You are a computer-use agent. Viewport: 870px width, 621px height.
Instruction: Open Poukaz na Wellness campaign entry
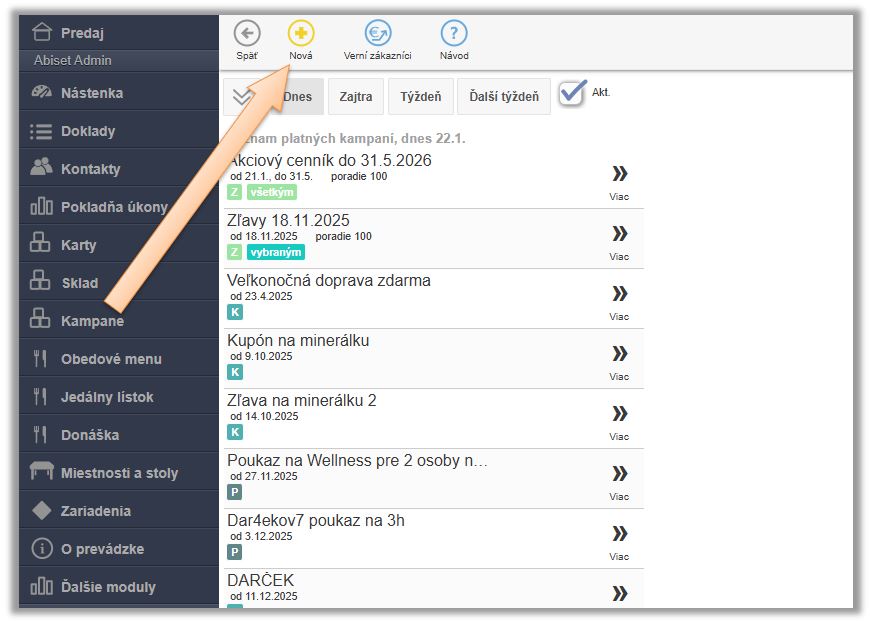coord(357,461)
